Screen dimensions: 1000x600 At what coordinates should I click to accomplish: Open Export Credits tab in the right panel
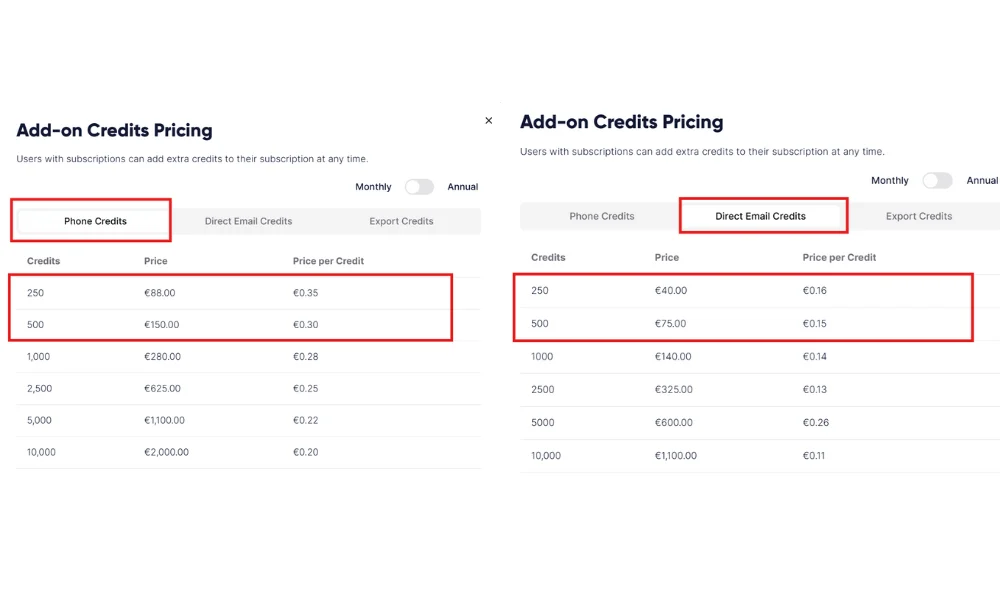(x=919, y=216)
